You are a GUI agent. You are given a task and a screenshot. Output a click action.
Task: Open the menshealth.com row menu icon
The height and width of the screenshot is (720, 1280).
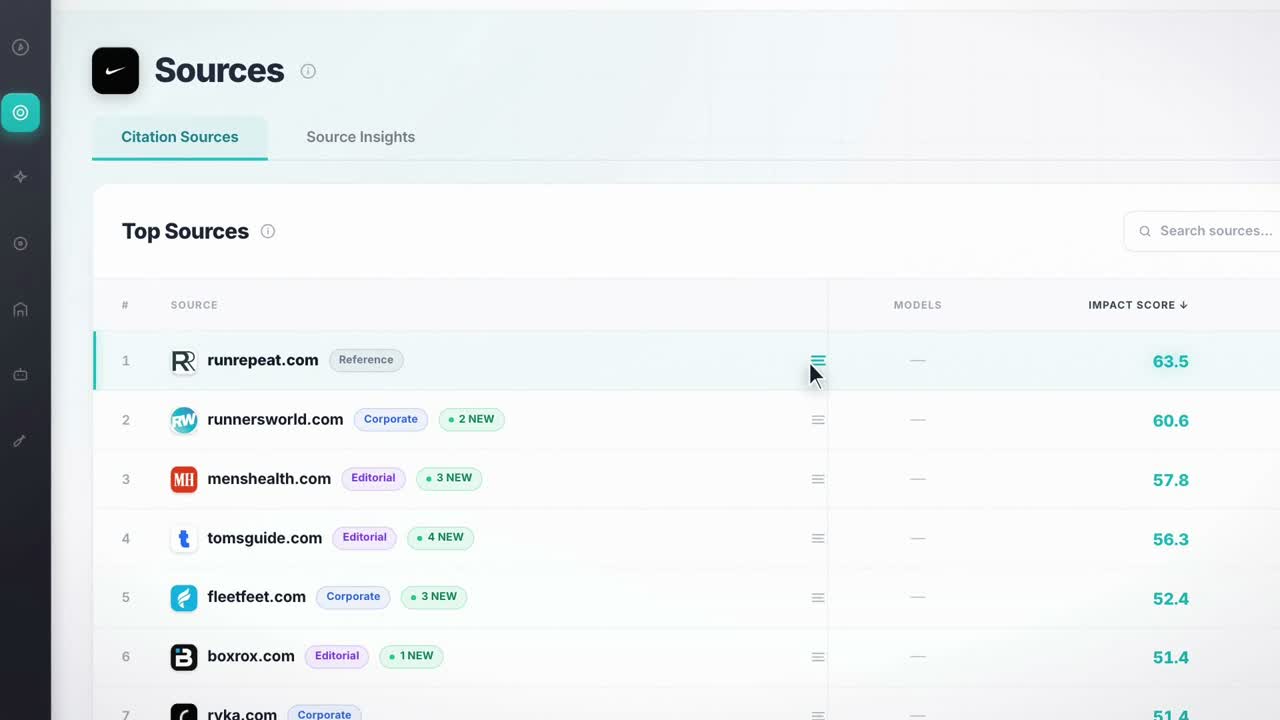(x=818, y=479)
